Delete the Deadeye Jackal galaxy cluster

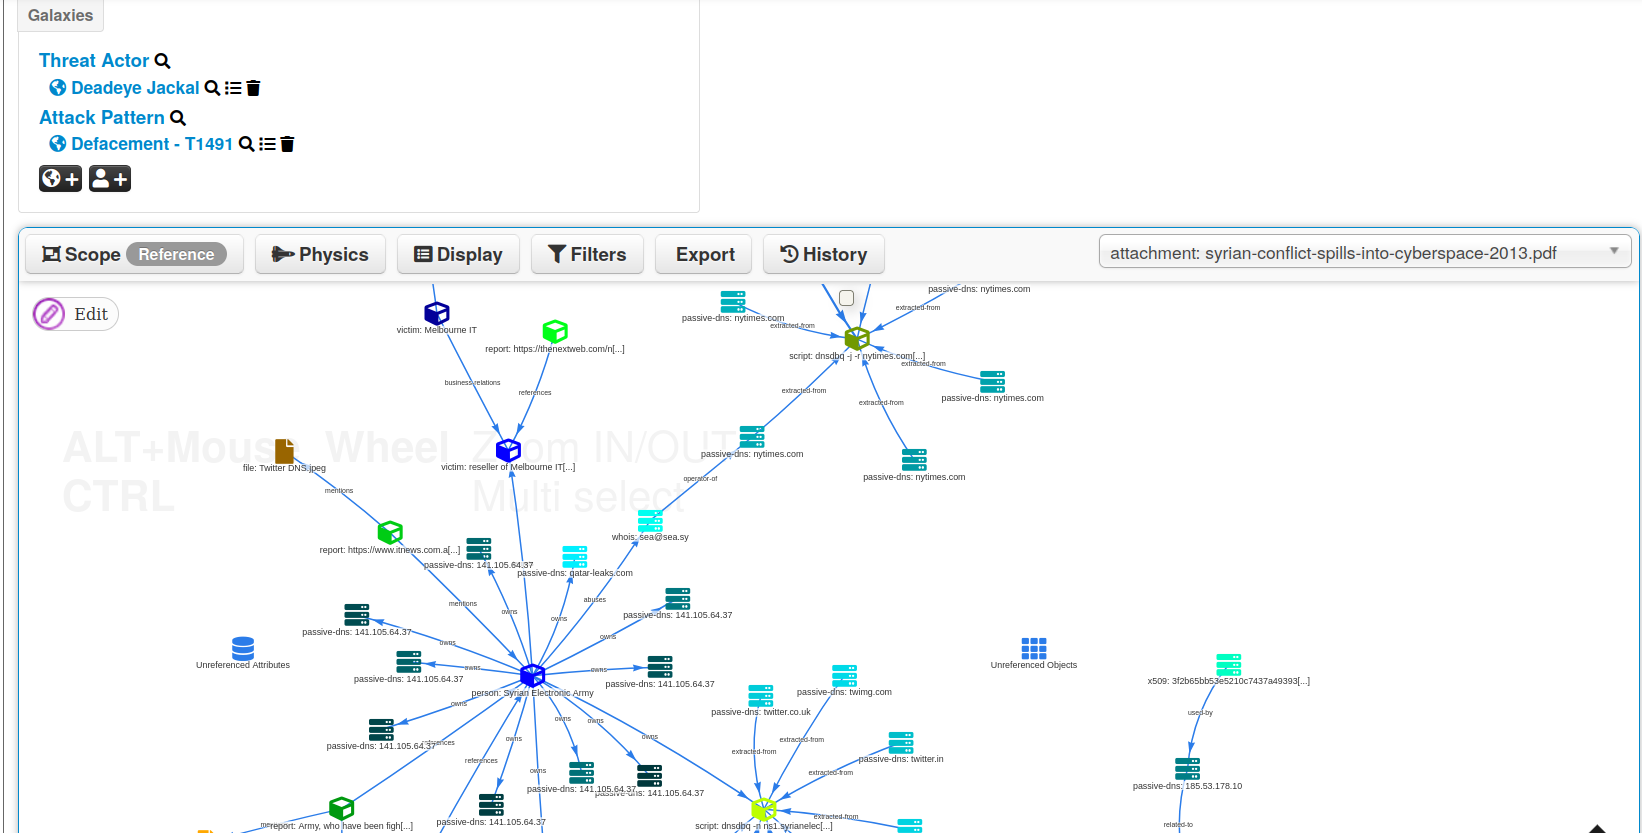[x=253, y=88]
